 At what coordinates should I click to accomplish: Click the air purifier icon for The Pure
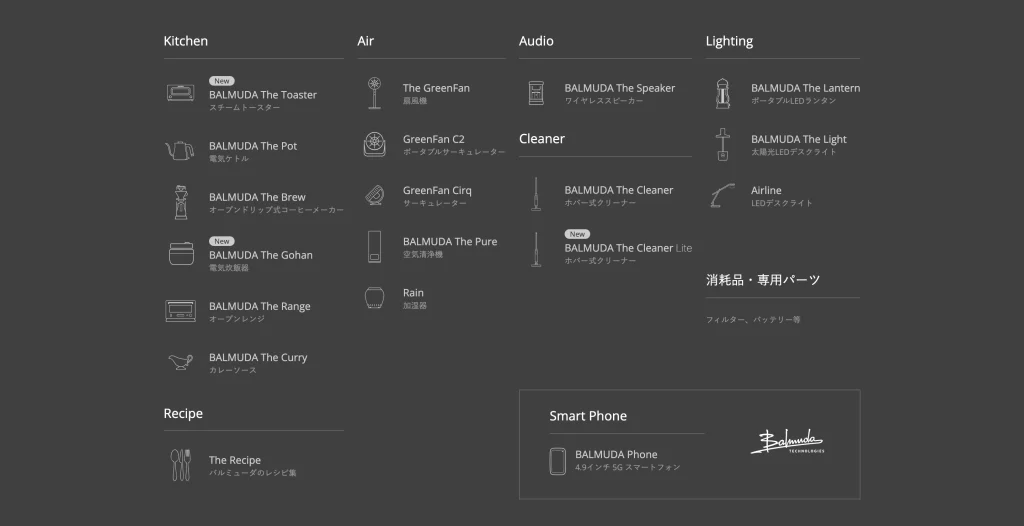(x=374, y=246)
